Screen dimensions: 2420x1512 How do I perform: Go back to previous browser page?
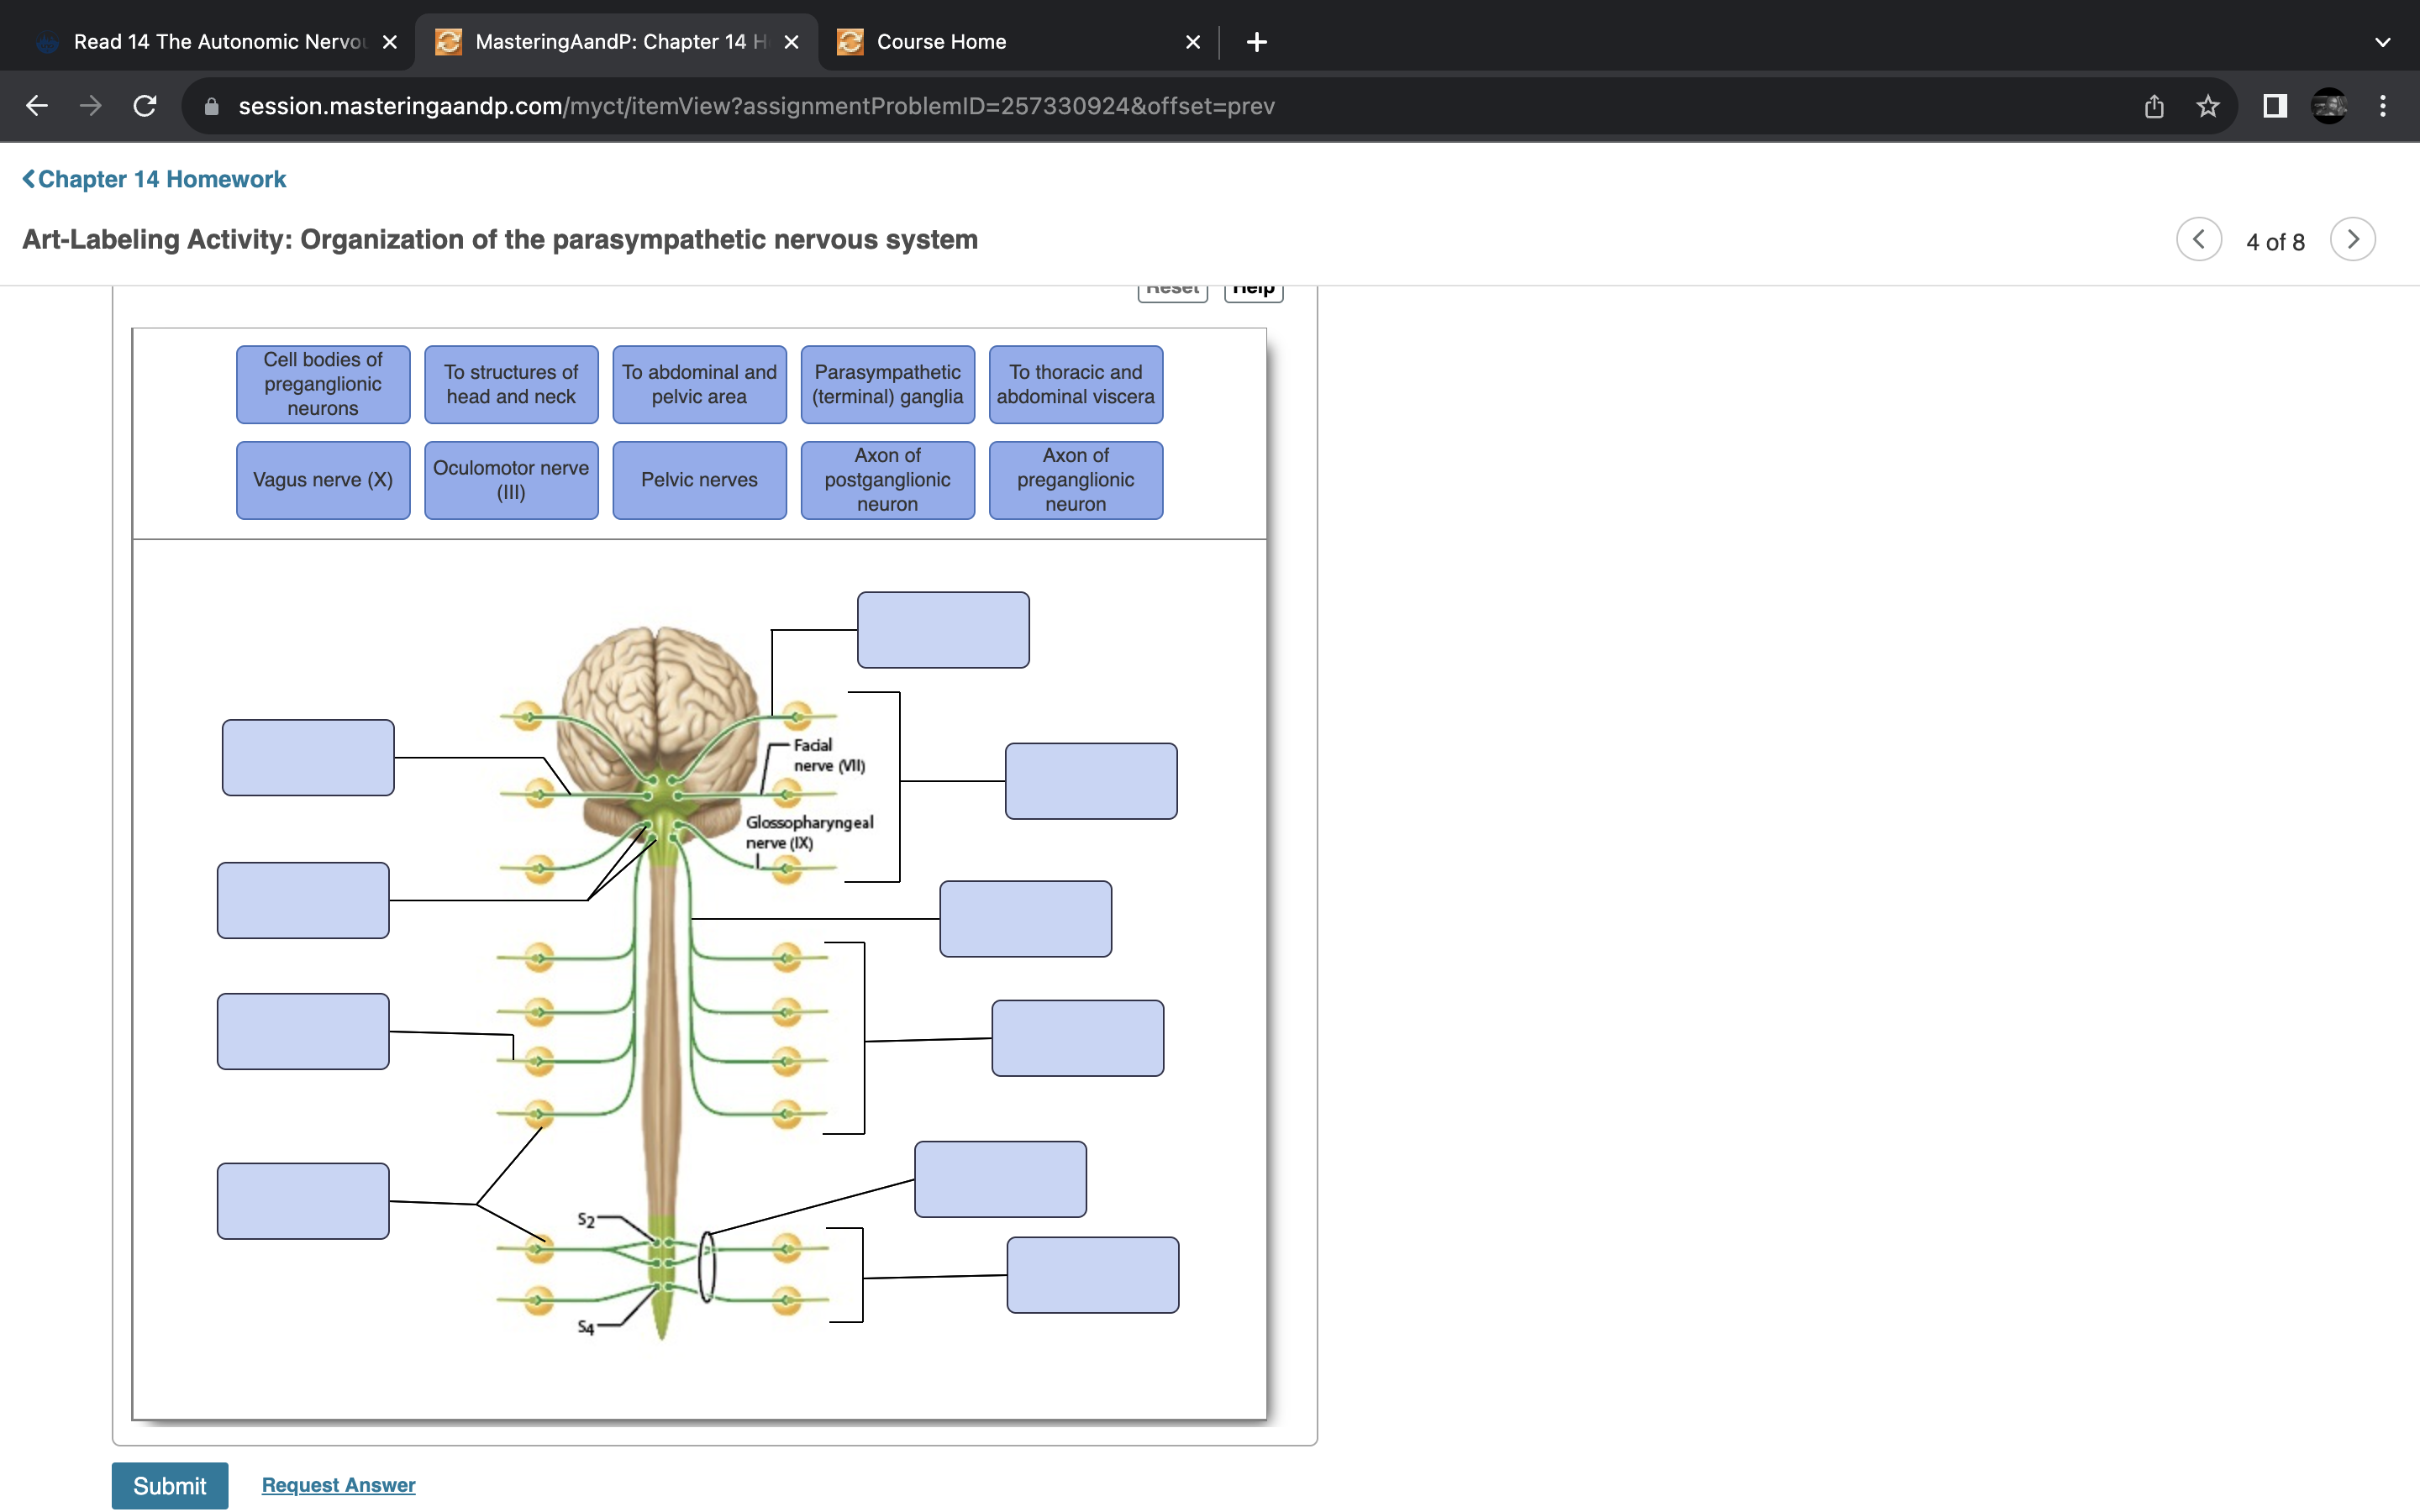[x=37, y=106]
